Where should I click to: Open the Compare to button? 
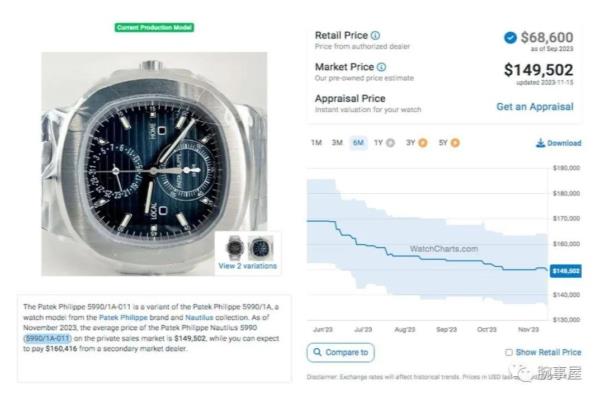pyautogui.click(x=341, y=352)
